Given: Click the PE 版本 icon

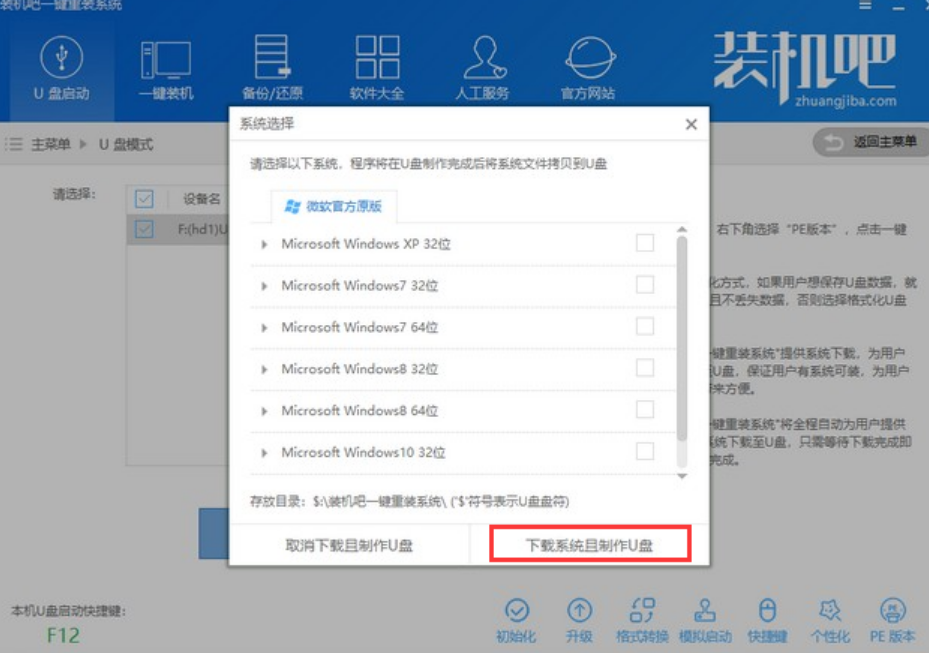Looking at the screenshot, I should [893, 610].
